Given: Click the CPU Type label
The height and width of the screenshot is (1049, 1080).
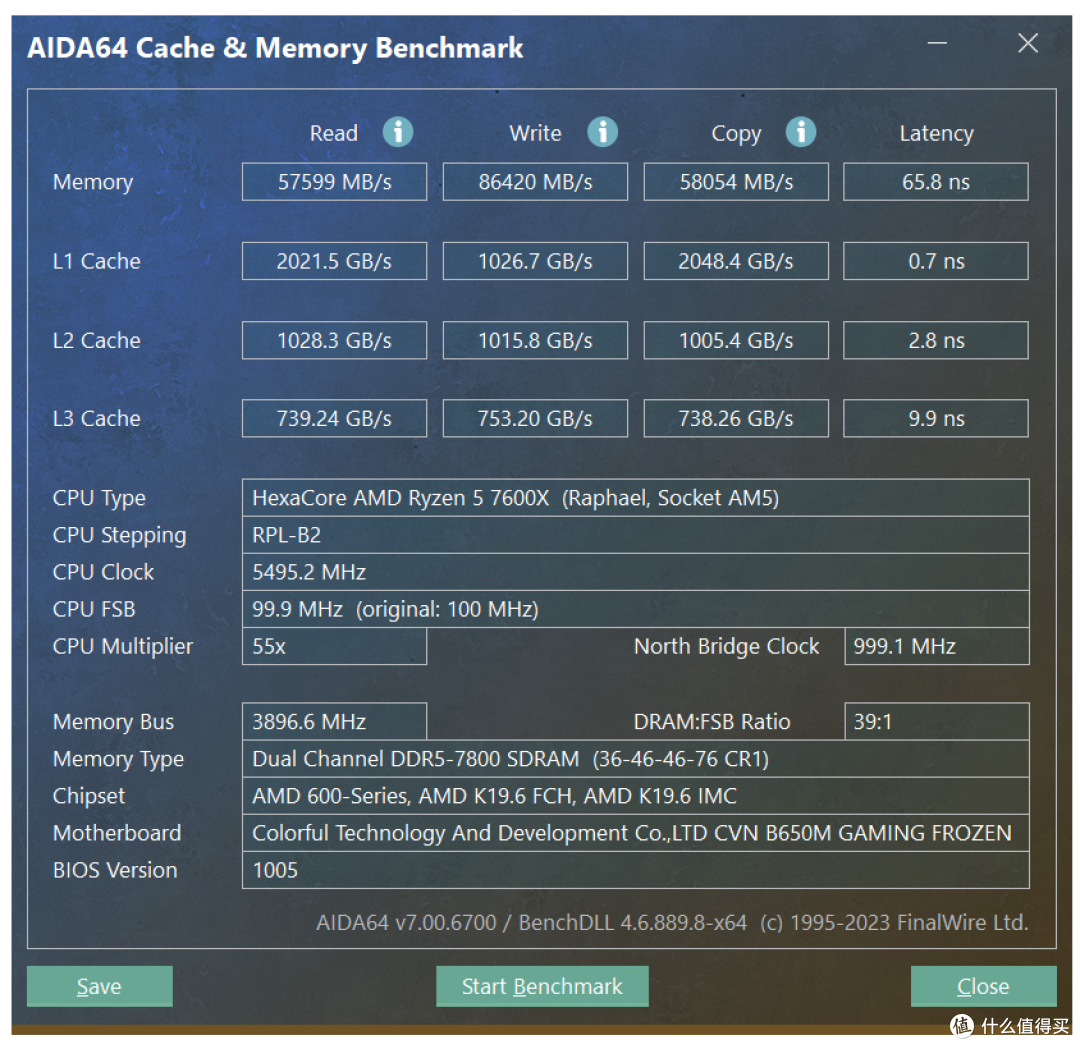Looking at the screenshot, I should pos(99,499).
